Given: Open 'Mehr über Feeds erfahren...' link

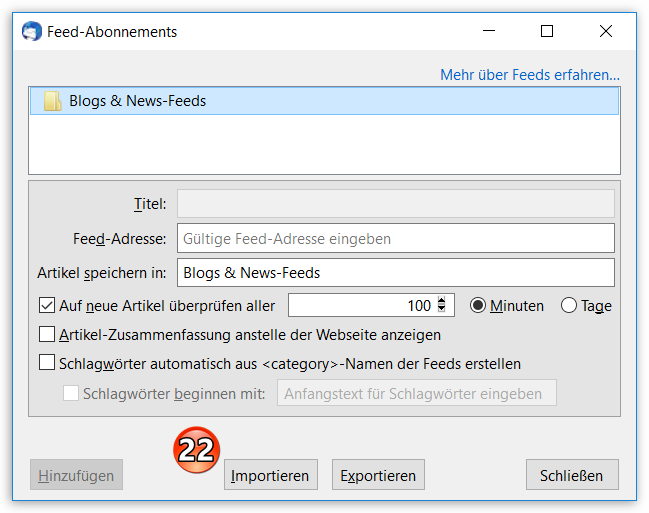Looking at the screenshot, I should coord(530,75).
